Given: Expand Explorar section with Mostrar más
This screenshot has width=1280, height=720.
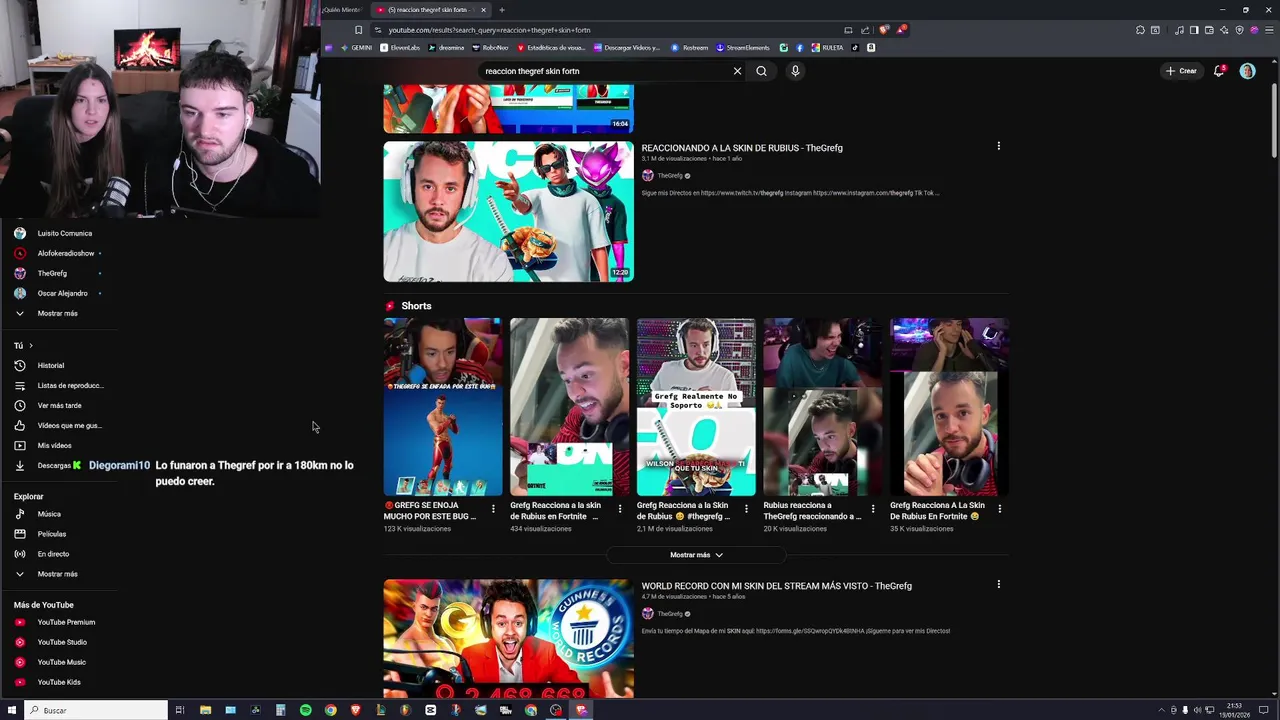Looking at the screenshot, I should (57, 574).
